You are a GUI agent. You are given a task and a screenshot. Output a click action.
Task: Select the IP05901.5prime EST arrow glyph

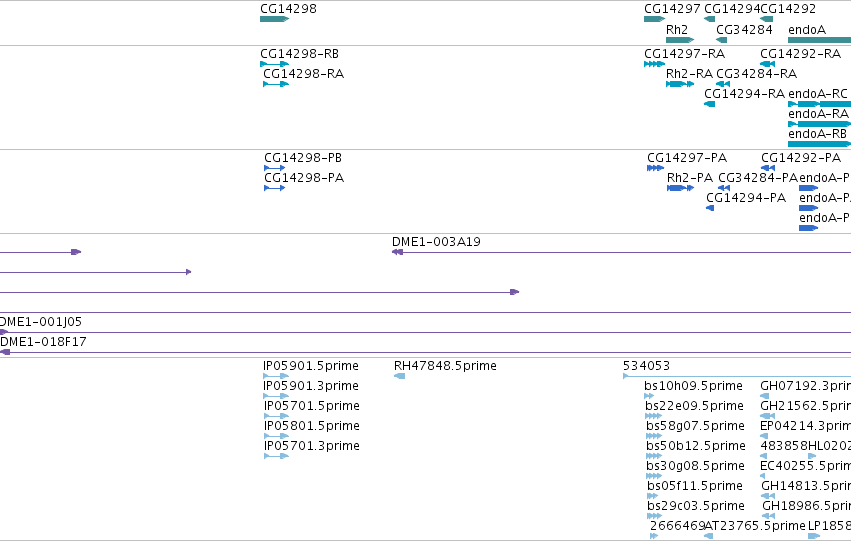click(276, 376)
